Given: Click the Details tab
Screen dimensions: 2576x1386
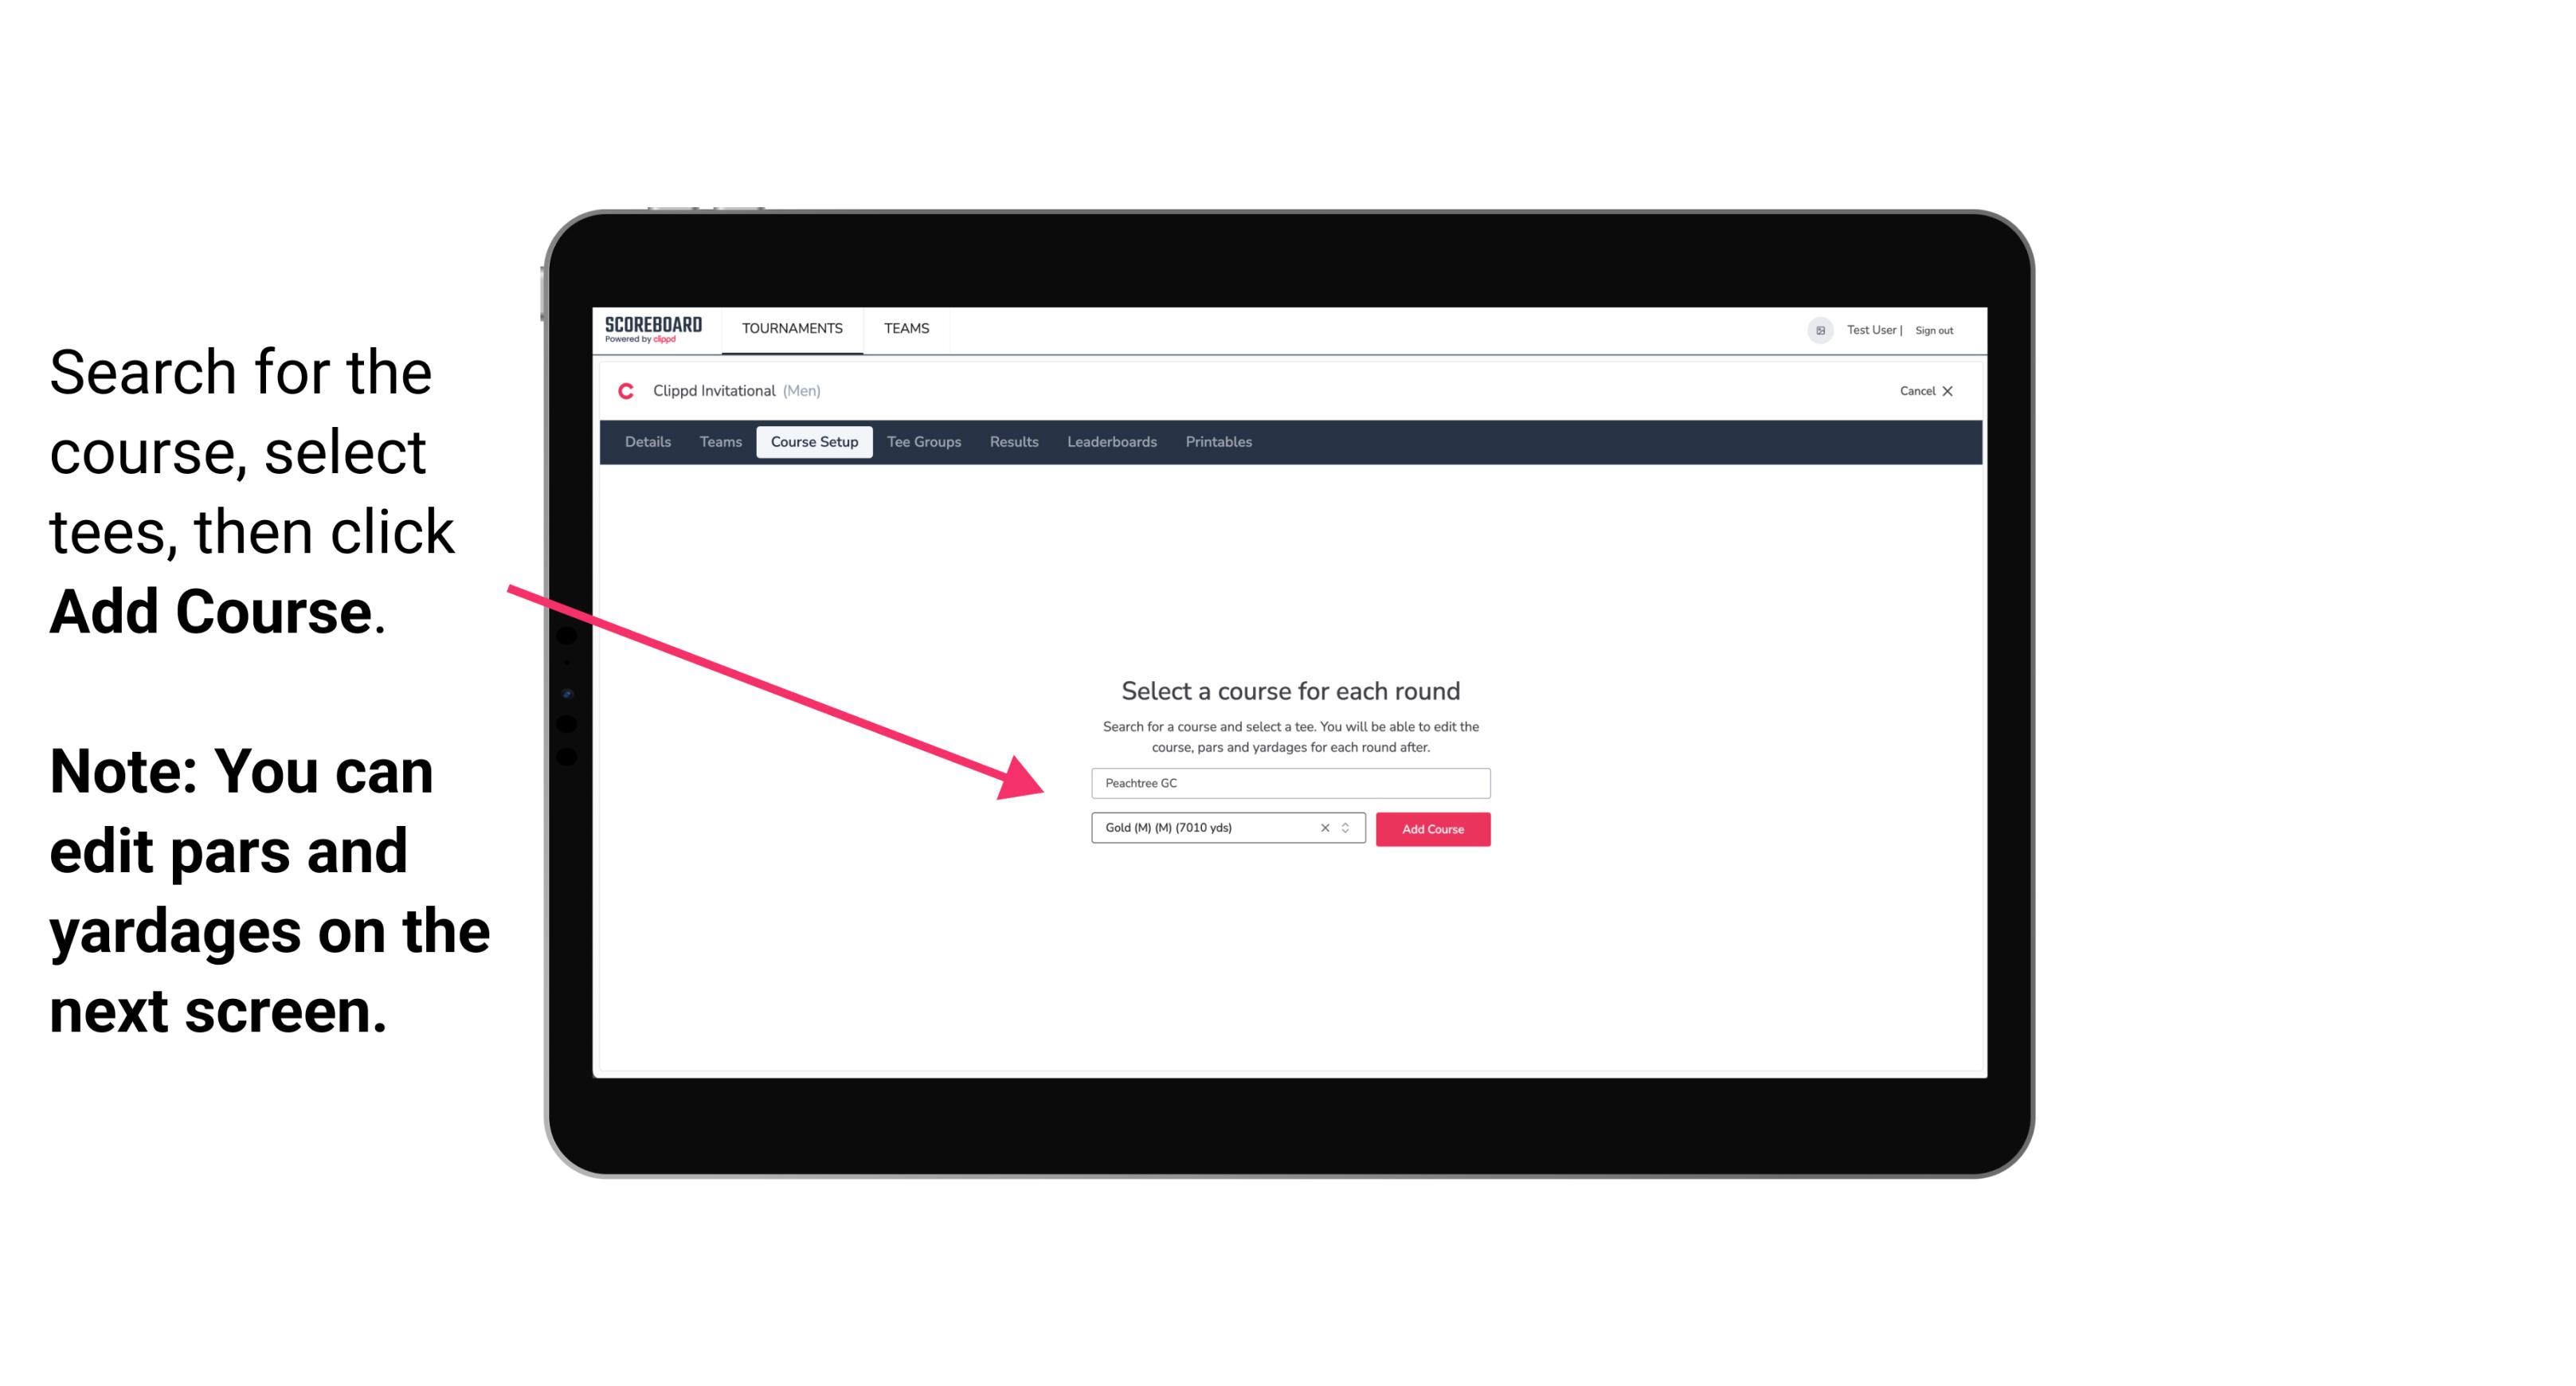Looking at the screenshot, I should (x=645, y=442).
